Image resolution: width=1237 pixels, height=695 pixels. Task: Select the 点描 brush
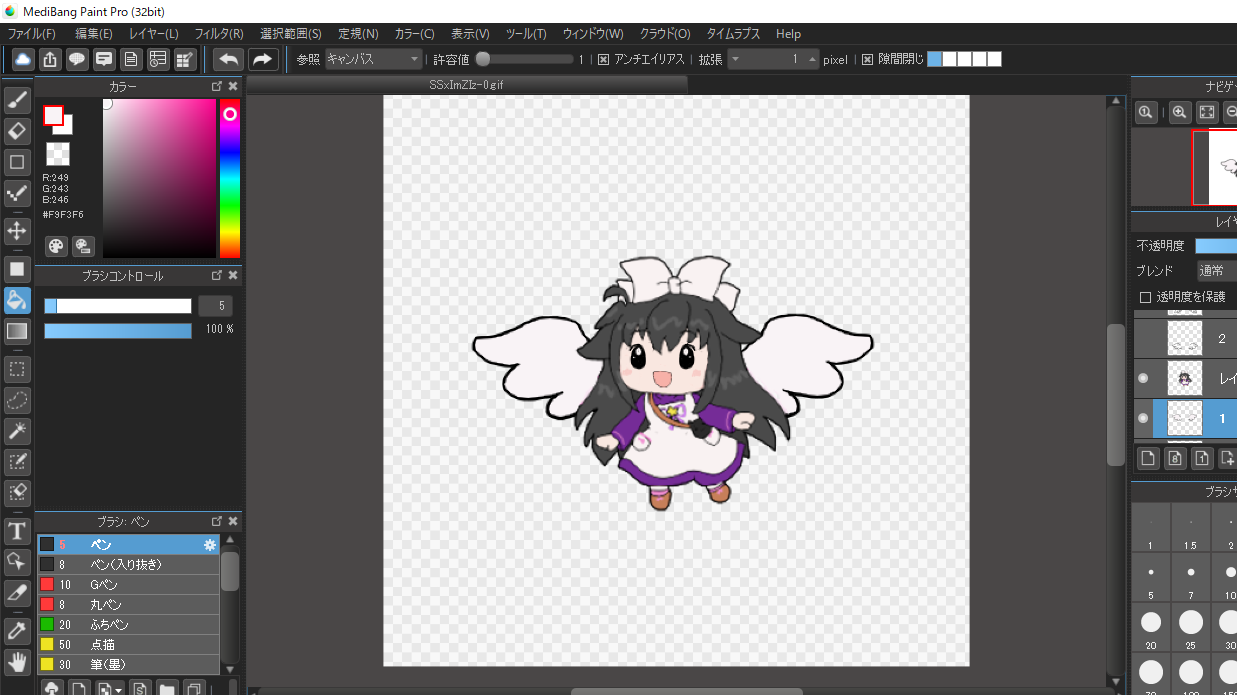pyautogui.click(x=128, y=645)
